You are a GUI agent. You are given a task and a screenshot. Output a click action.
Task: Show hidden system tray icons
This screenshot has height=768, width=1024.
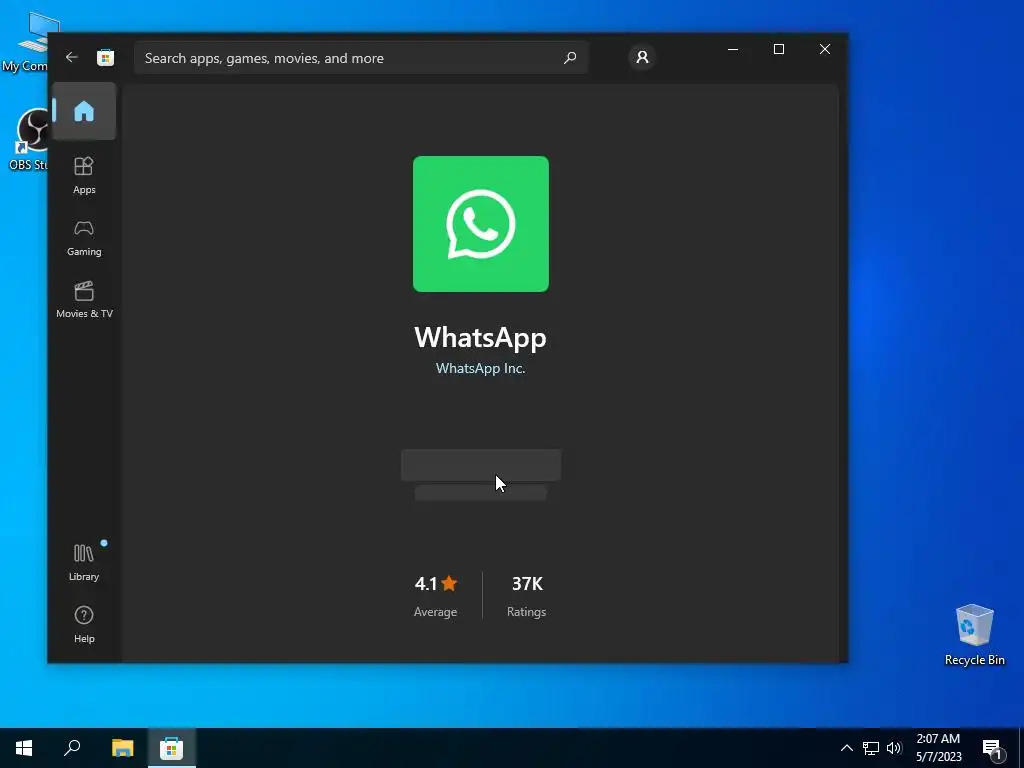[x=846, y=748]
